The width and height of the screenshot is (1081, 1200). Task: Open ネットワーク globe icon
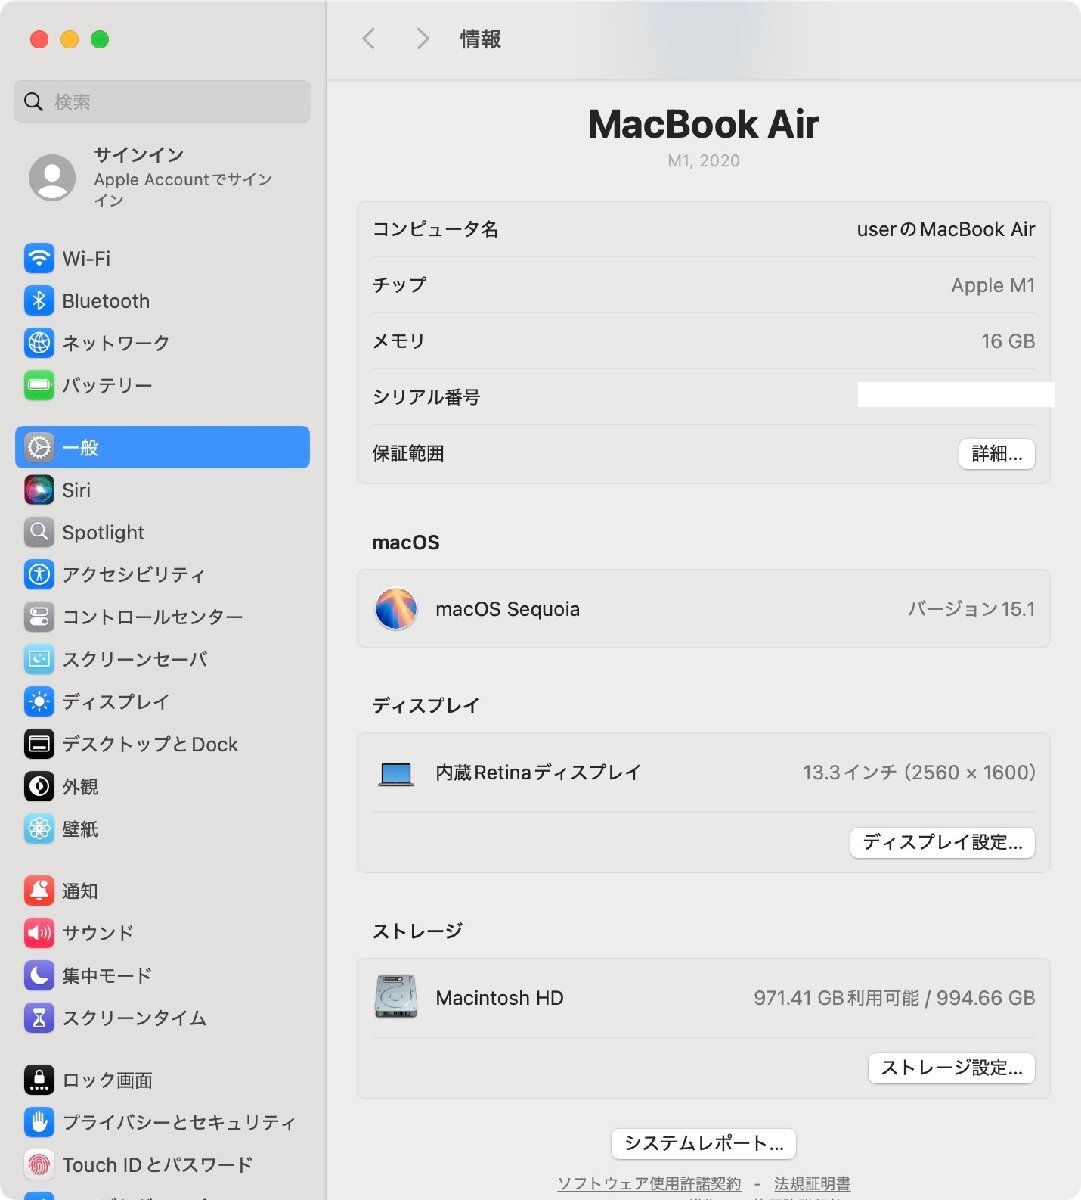(39, 342)
